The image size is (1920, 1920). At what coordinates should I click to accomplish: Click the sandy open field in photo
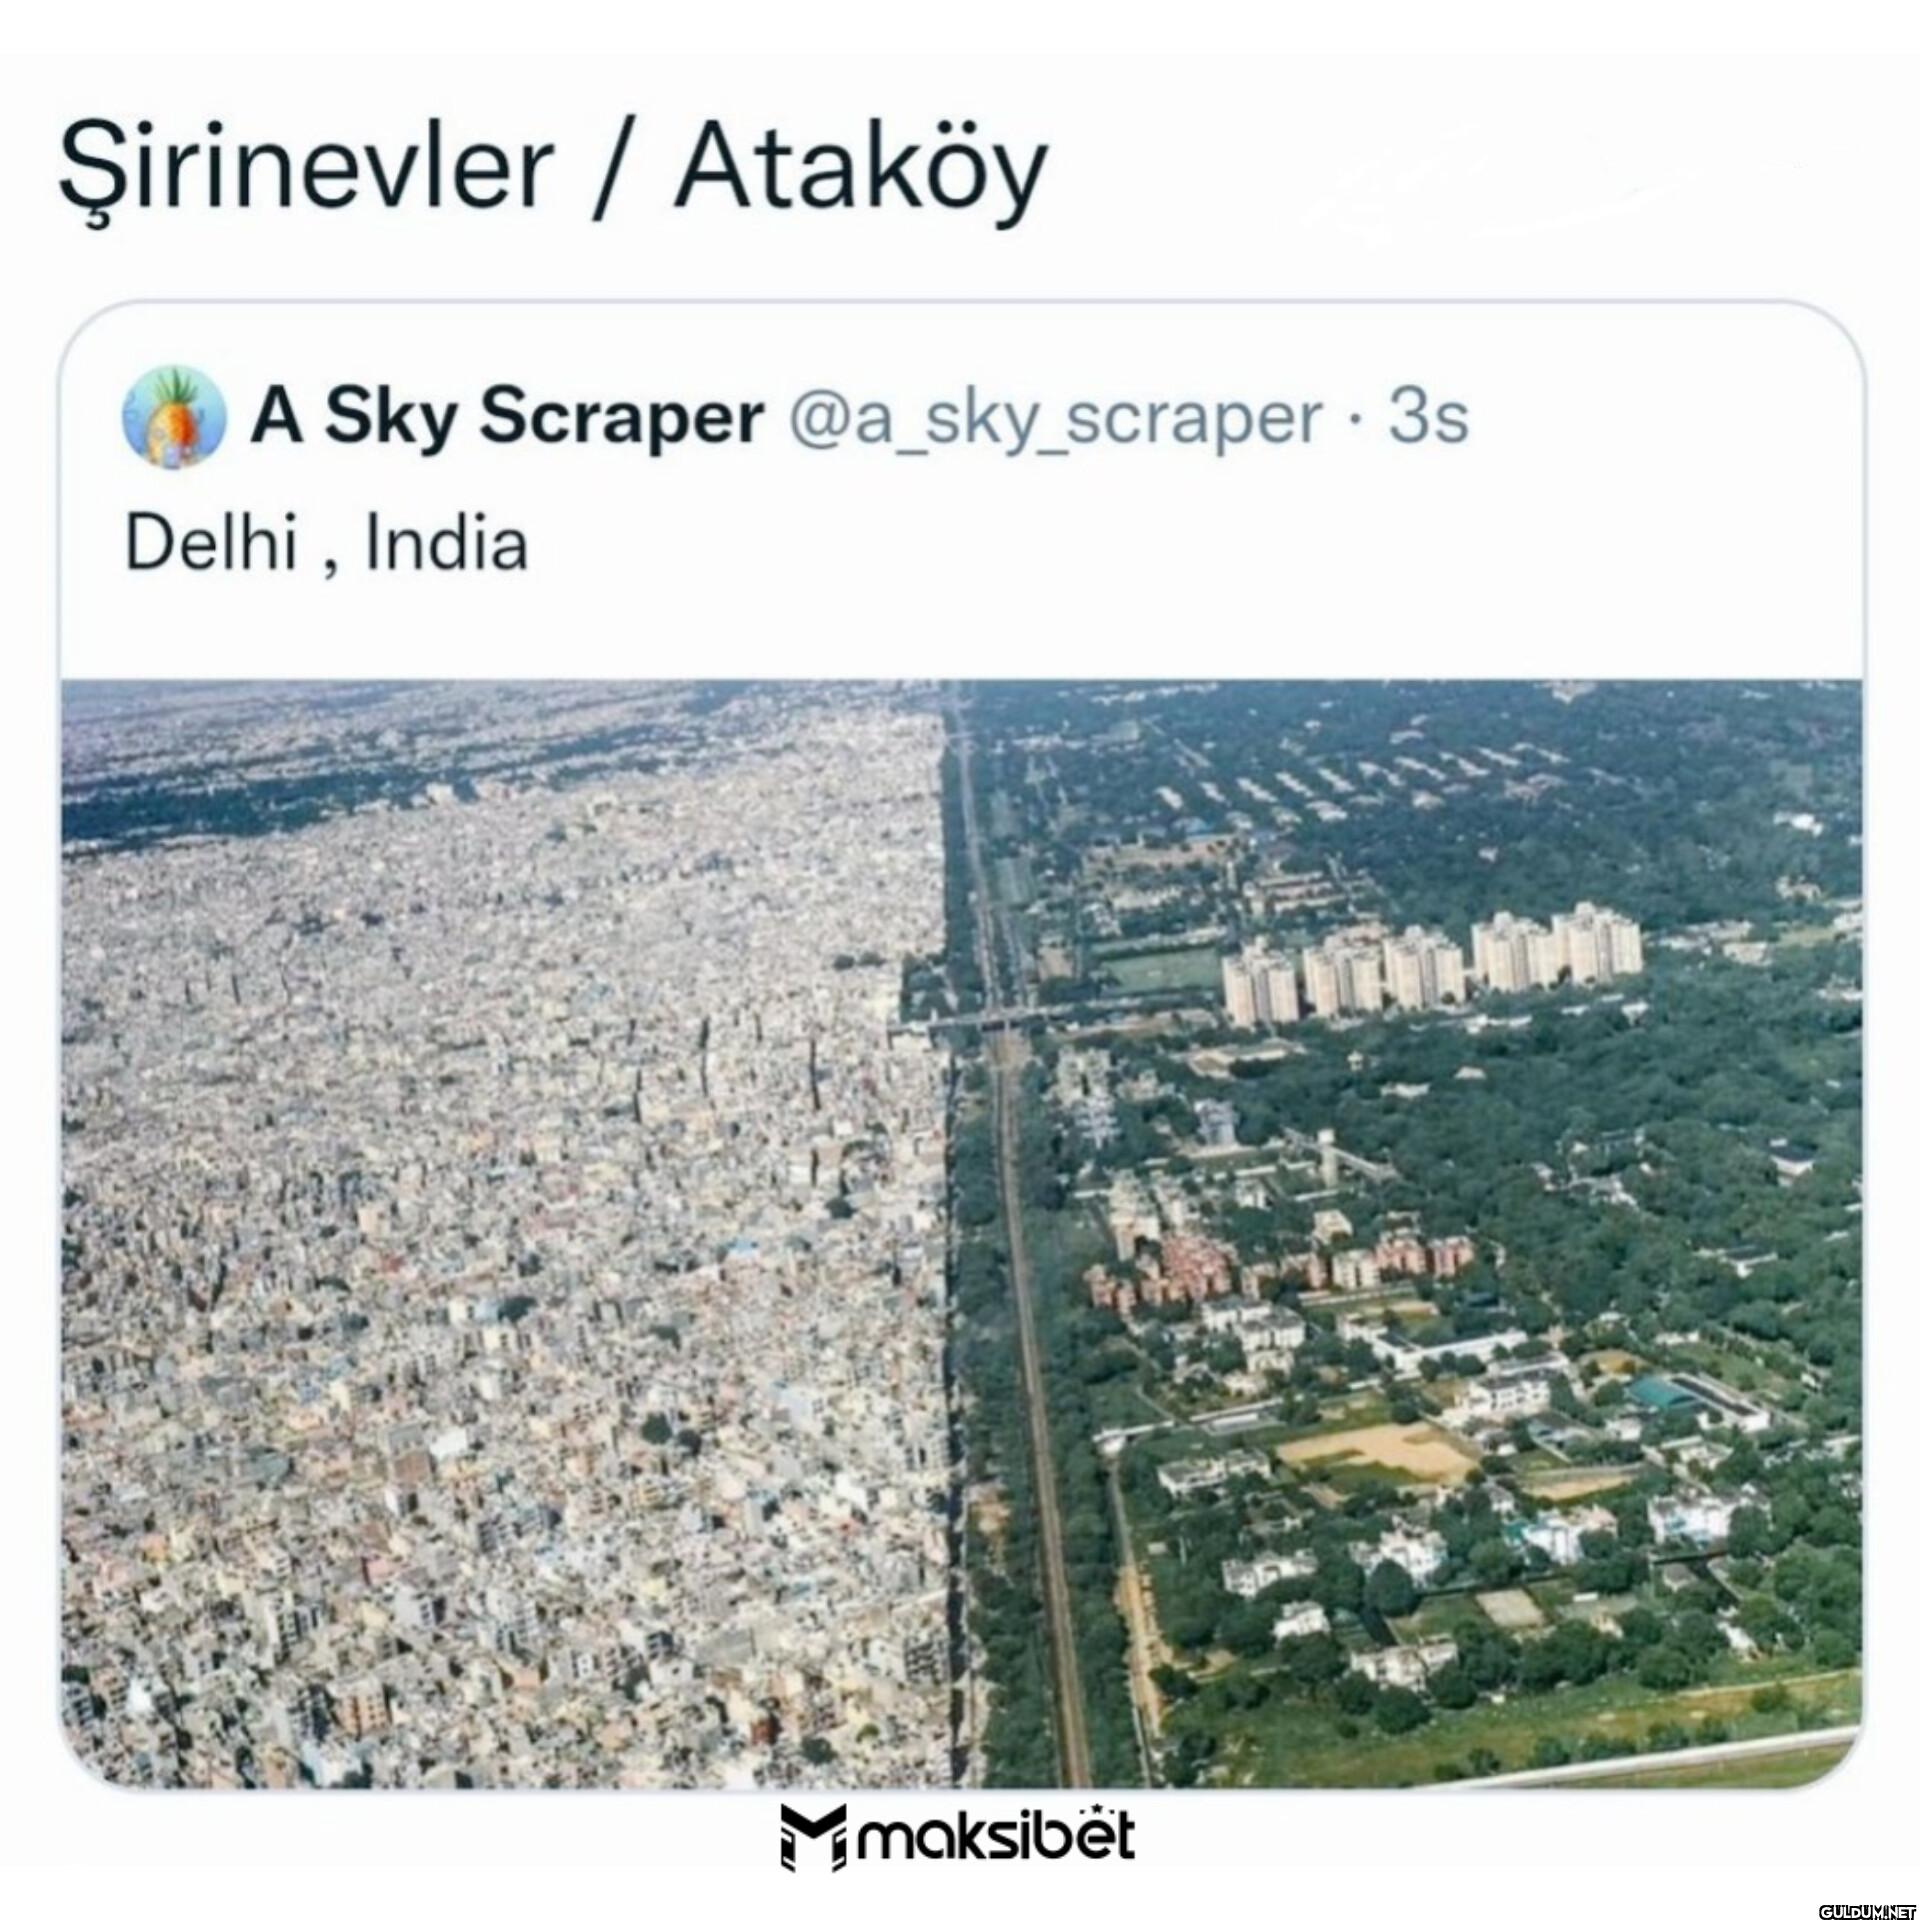pos(1381,1449)
